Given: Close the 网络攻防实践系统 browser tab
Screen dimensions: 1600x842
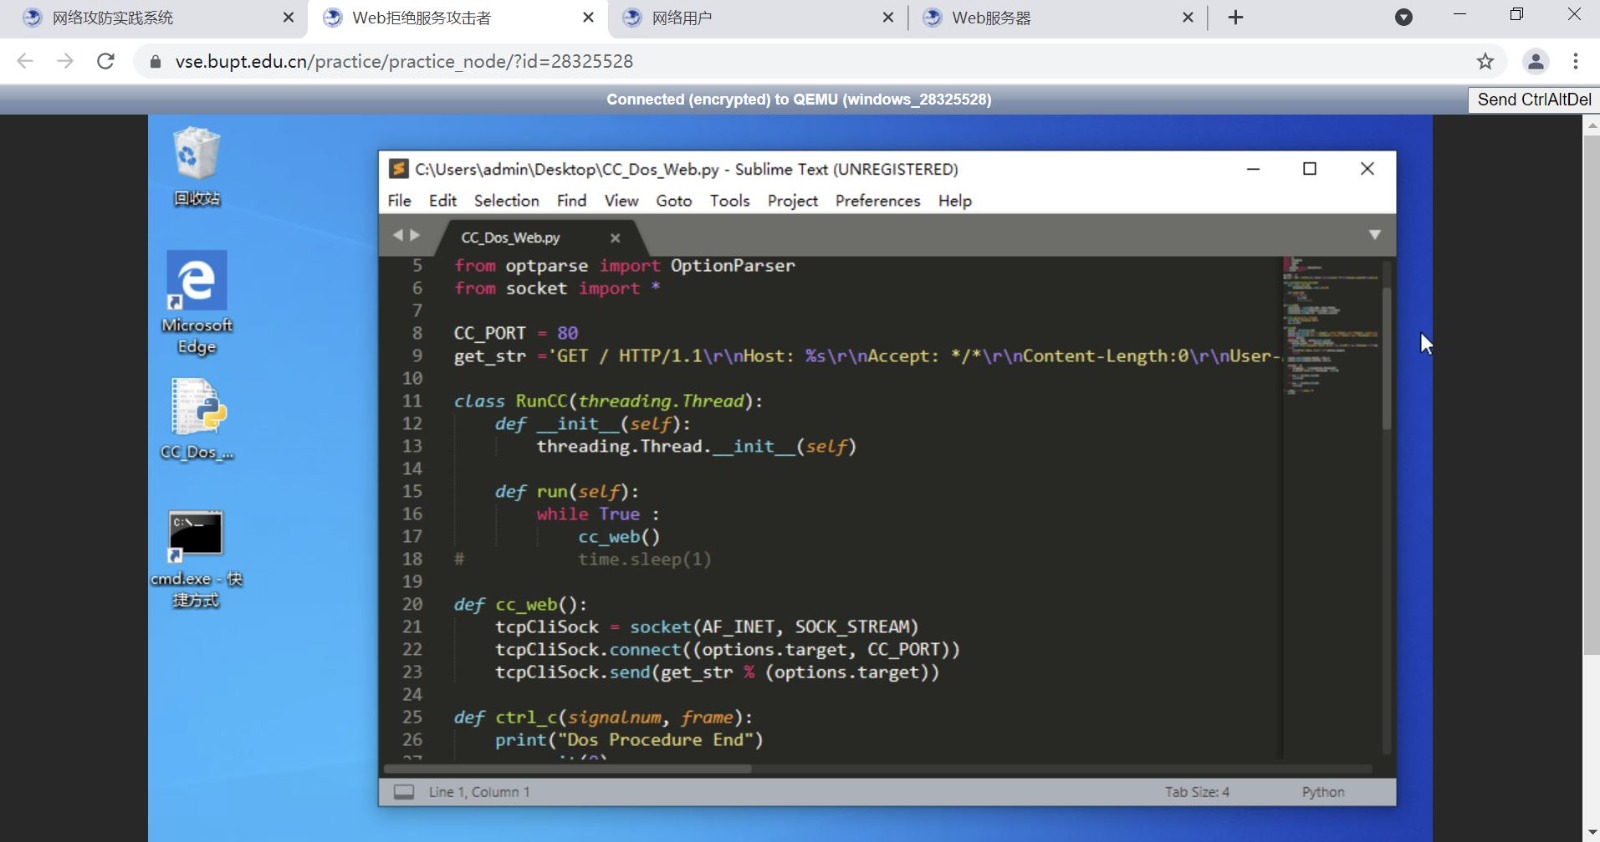Looking at the screenshot, I should (288, 18).
